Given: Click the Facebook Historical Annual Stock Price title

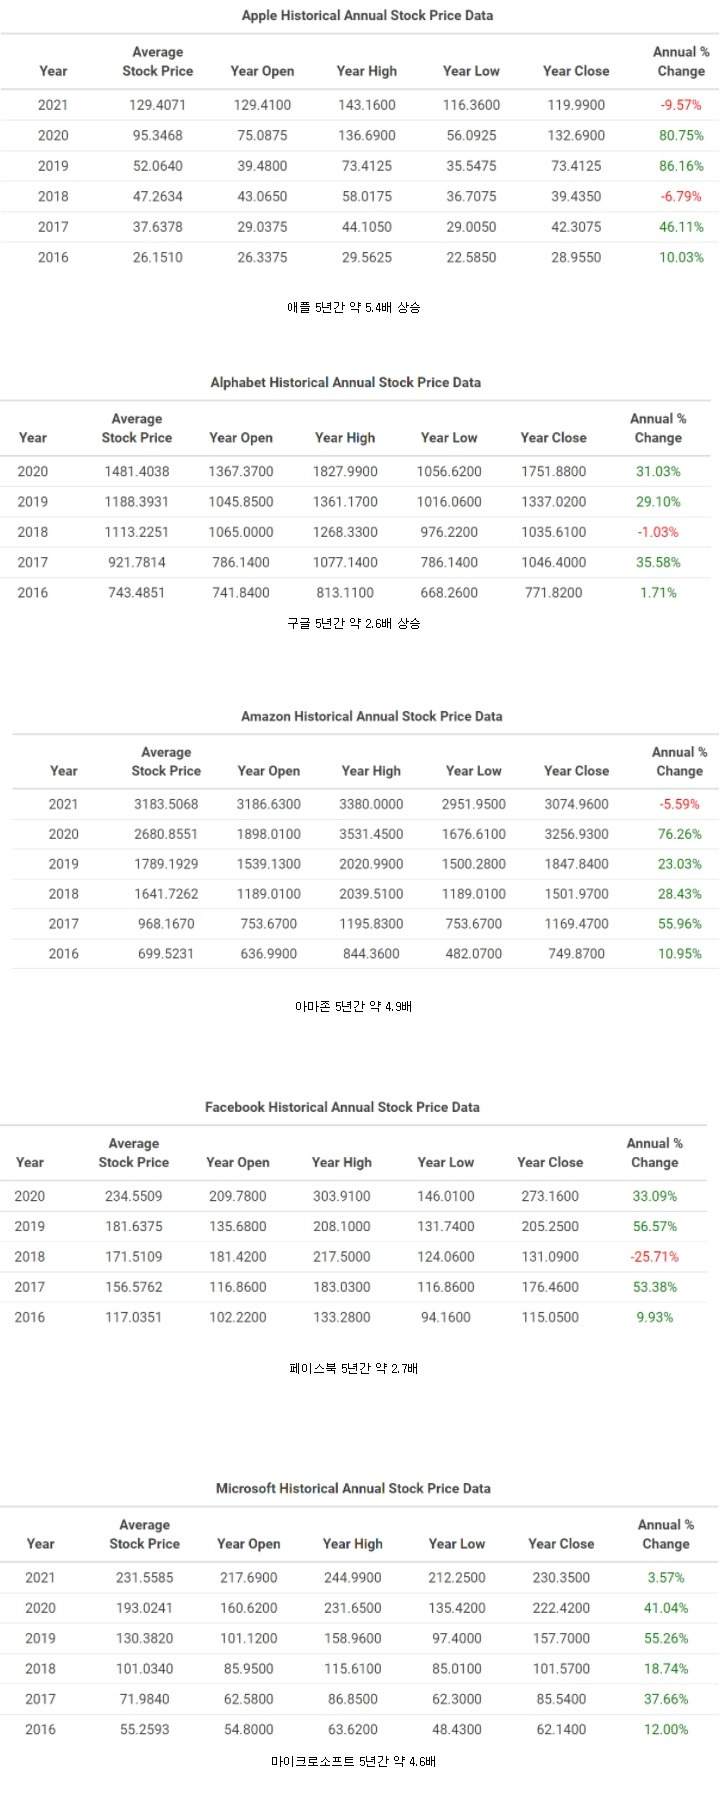Looking at the screenshot, I should tap(342, 1107).
